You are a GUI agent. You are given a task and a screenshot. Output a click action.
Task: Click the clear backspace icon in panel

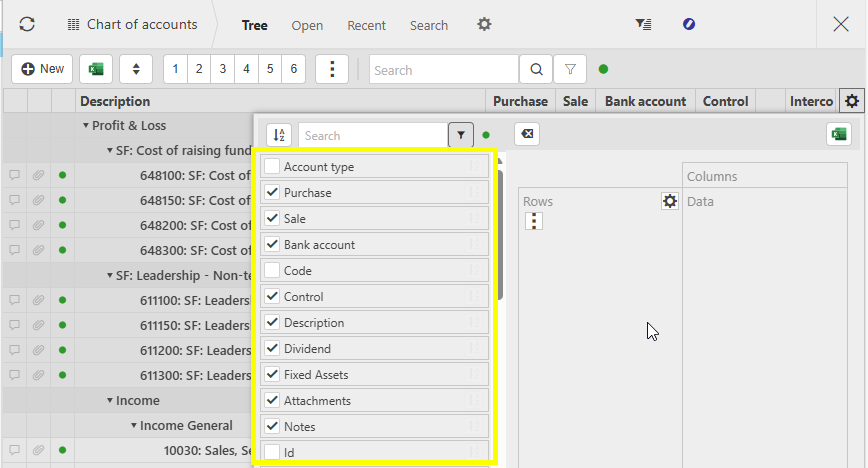tap(527, 135)
